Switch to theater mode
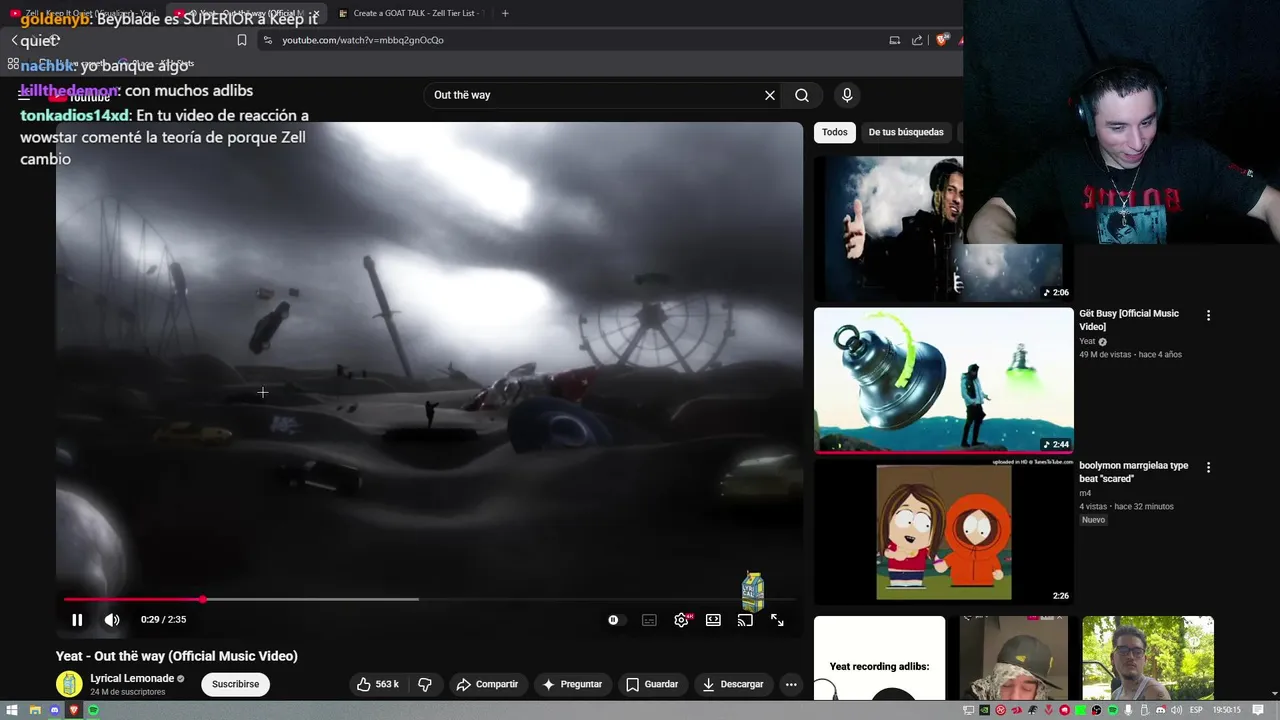Screen dimensions: 1280x720 tap(713, 620)
